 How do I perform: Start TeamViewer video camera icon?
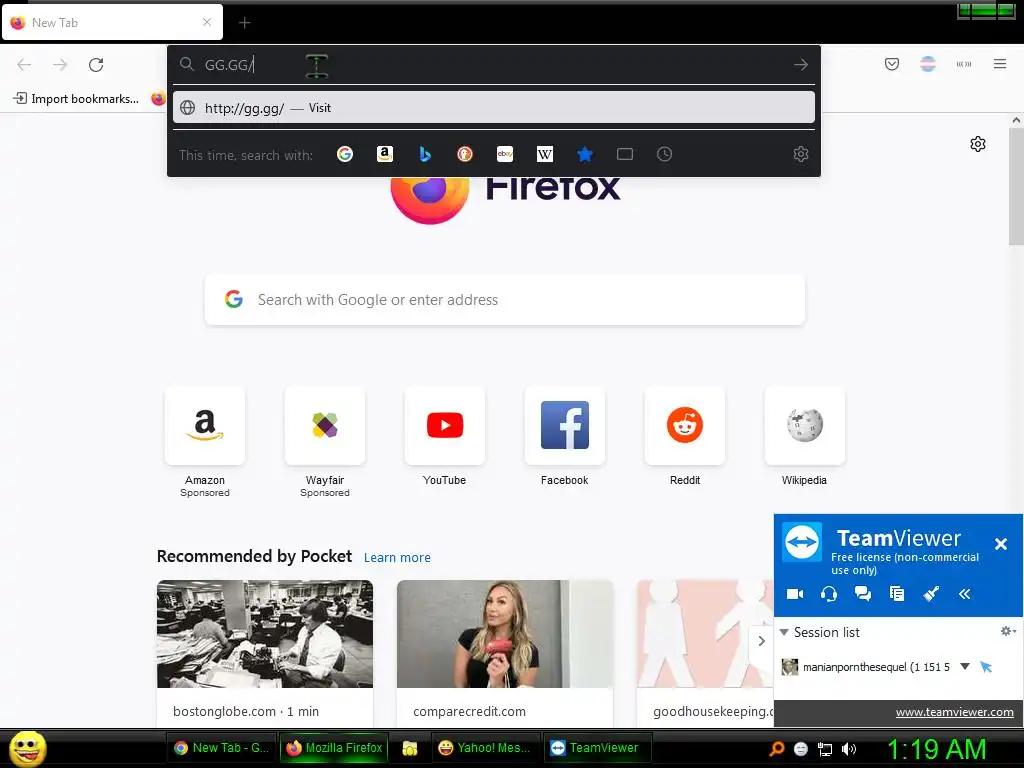click(795, 594)
